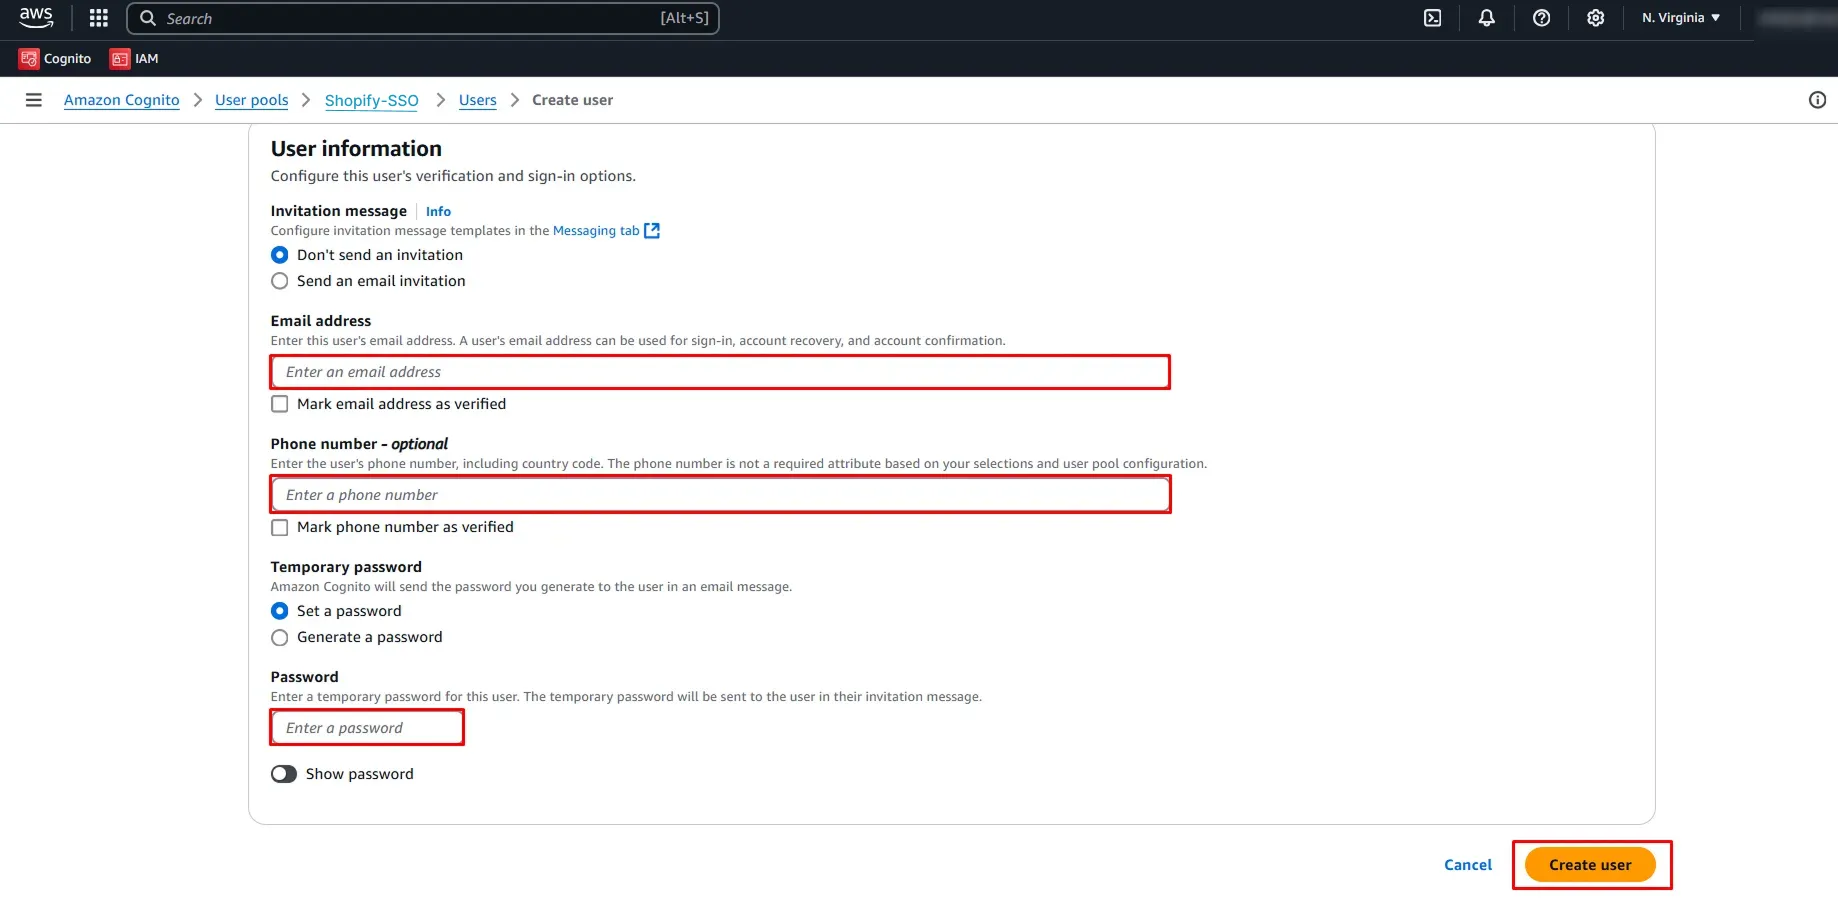Toggle the Show password switch
Screen dimensions: 1838x898
pyautogui.click(x=284, y=774)
